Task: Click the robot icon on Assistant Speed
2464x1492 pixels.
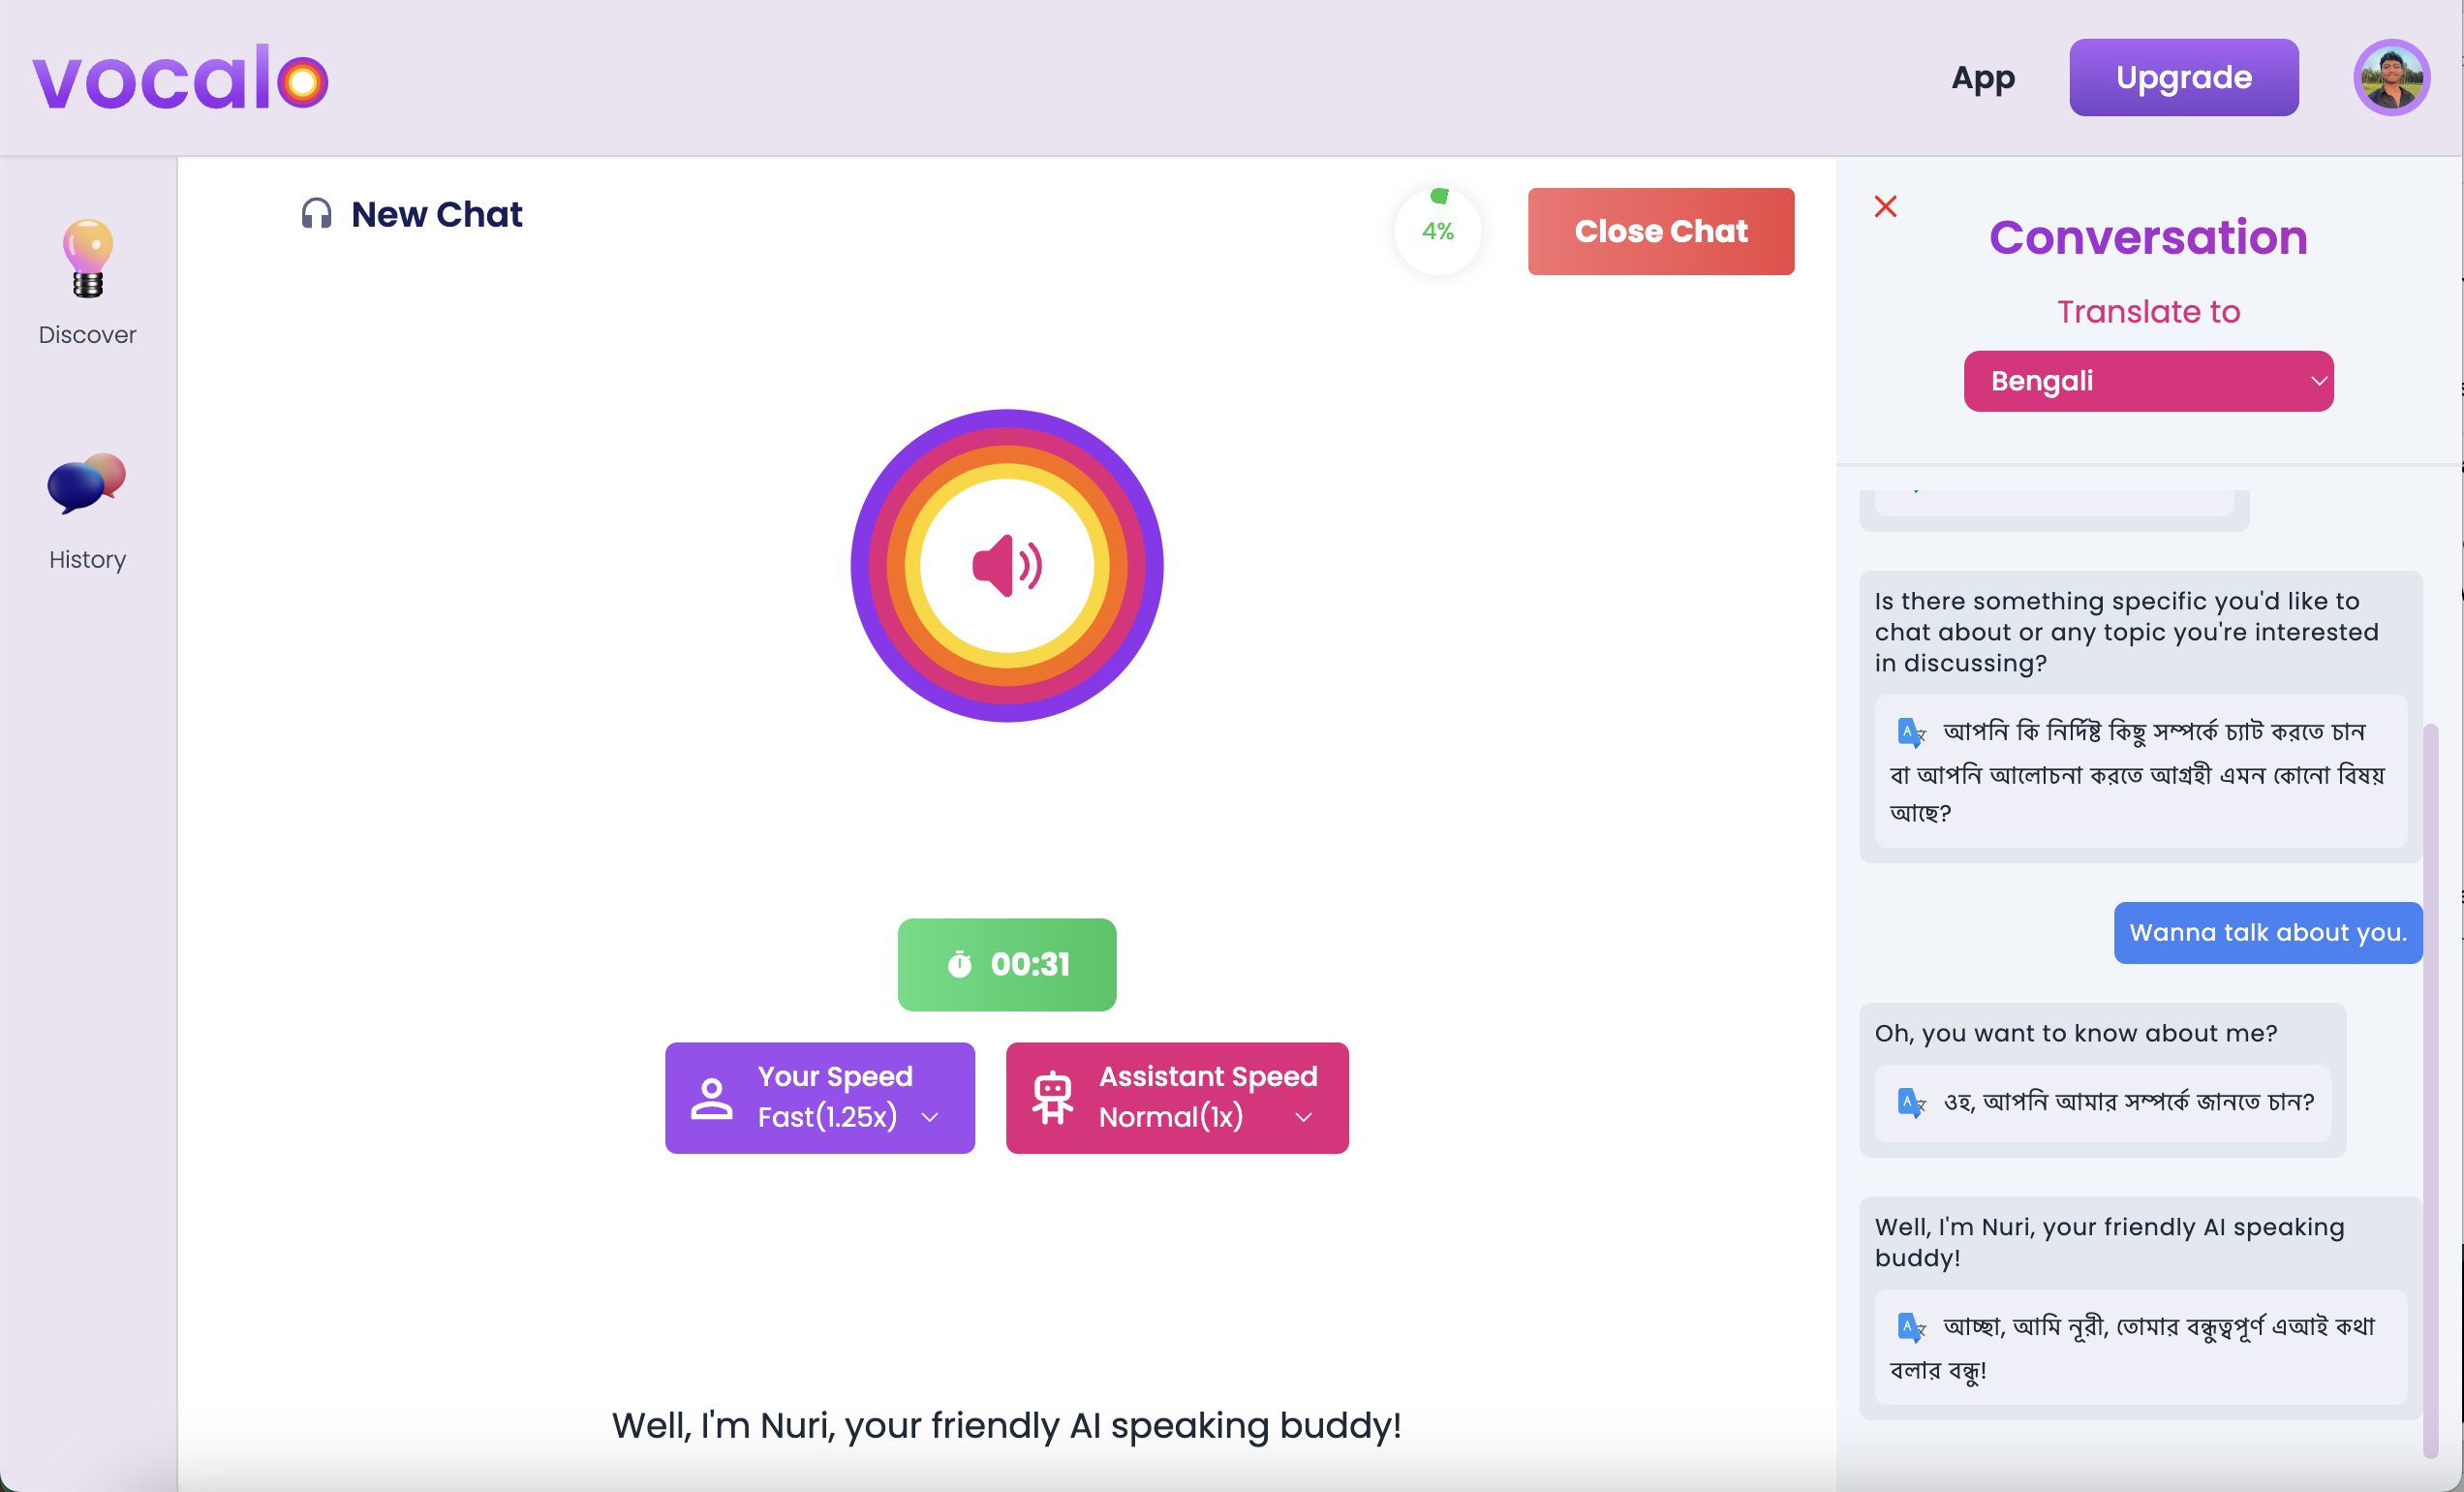Action: coord(1052,1097)
